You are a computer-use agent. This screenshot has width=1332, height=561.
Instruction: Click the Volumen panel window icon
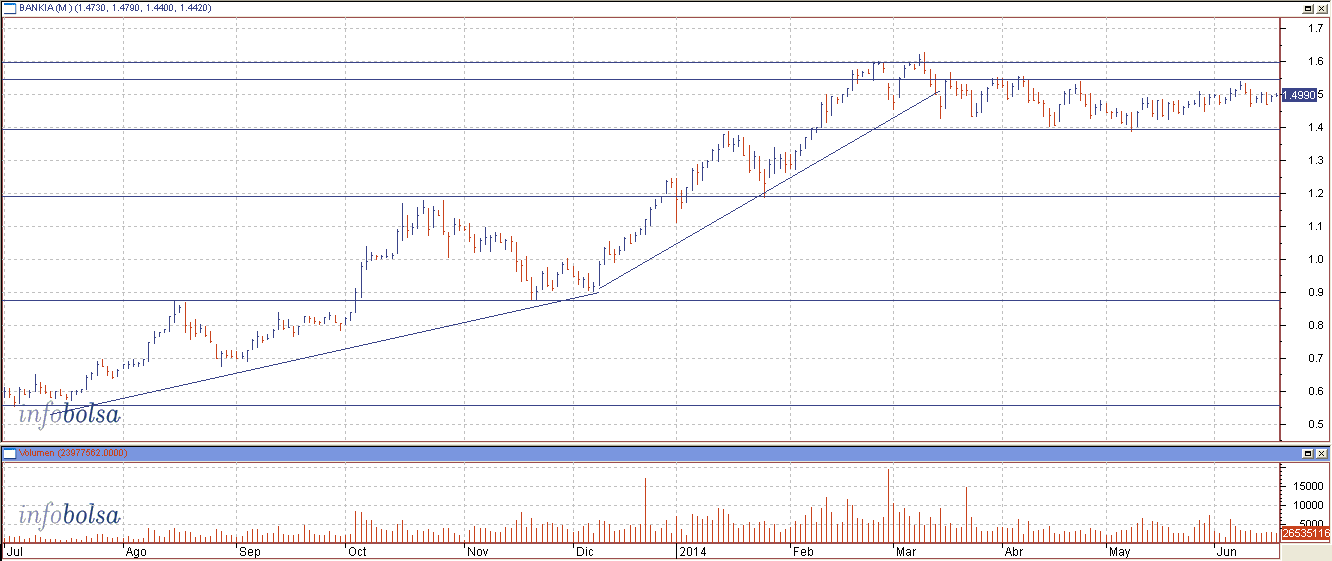tap(9, 453)
